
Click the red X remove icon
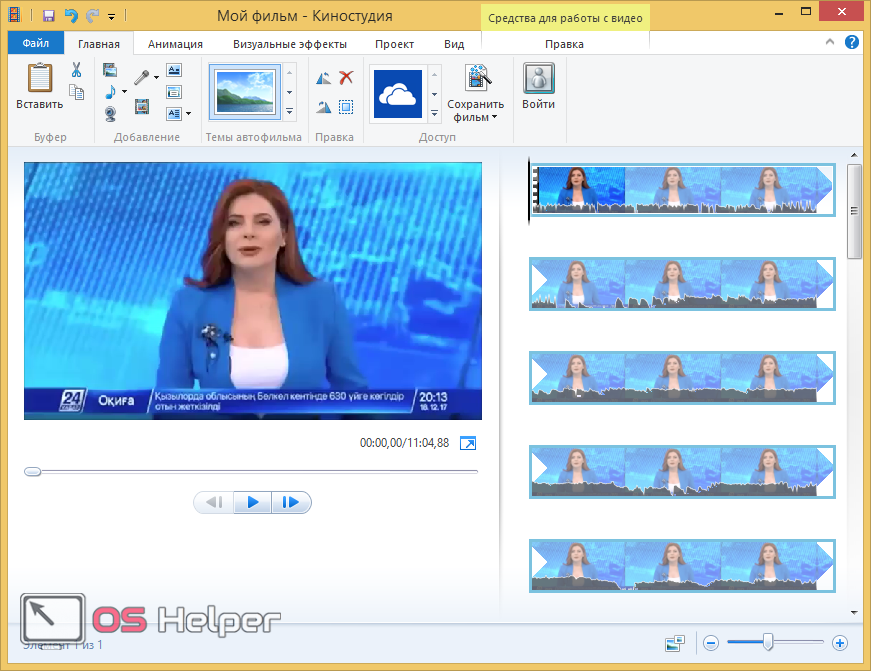(346, 77)
